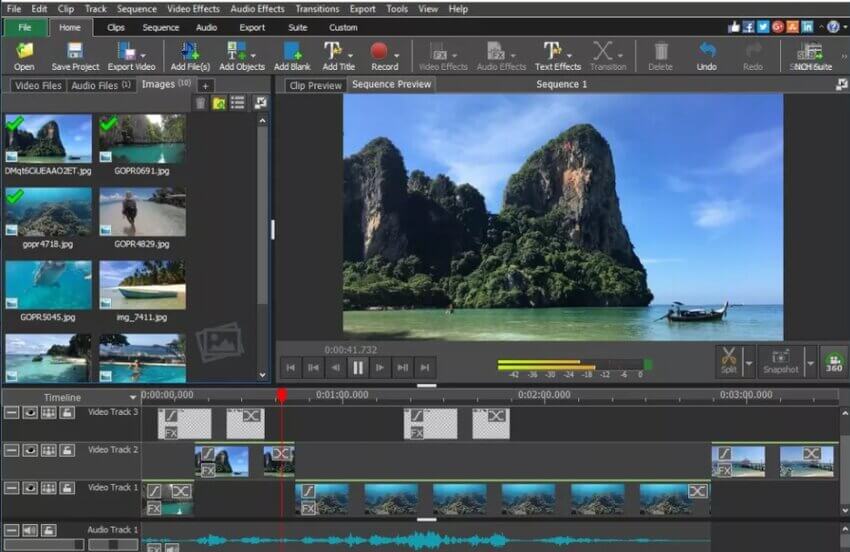This screenshot has height=552, width=850.
Task: Open the Transitions menu
Action: coord(317,9)
